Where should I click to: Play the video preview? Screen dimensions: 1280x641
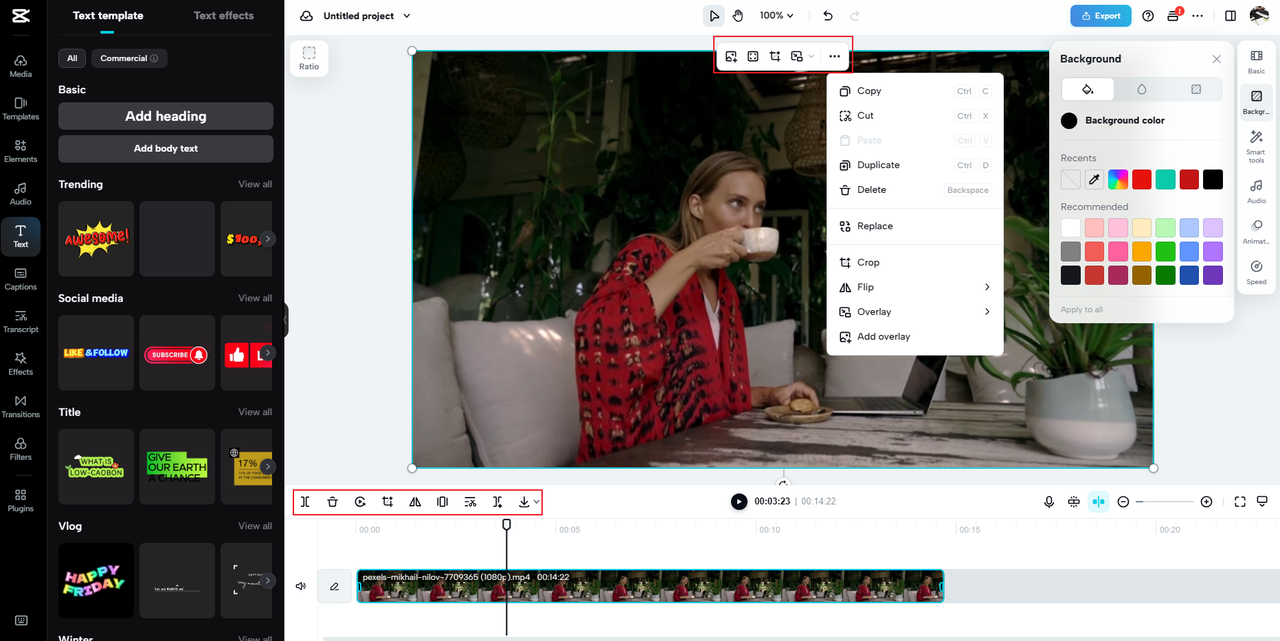739,502
